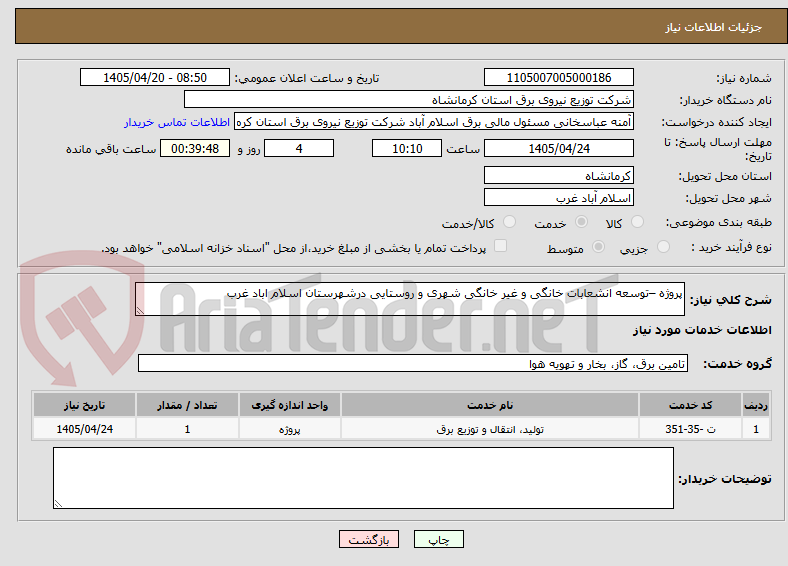The width and height of the screenshot is (788, 566).
Task: Click the general description text area
Action: click(410, 299)
